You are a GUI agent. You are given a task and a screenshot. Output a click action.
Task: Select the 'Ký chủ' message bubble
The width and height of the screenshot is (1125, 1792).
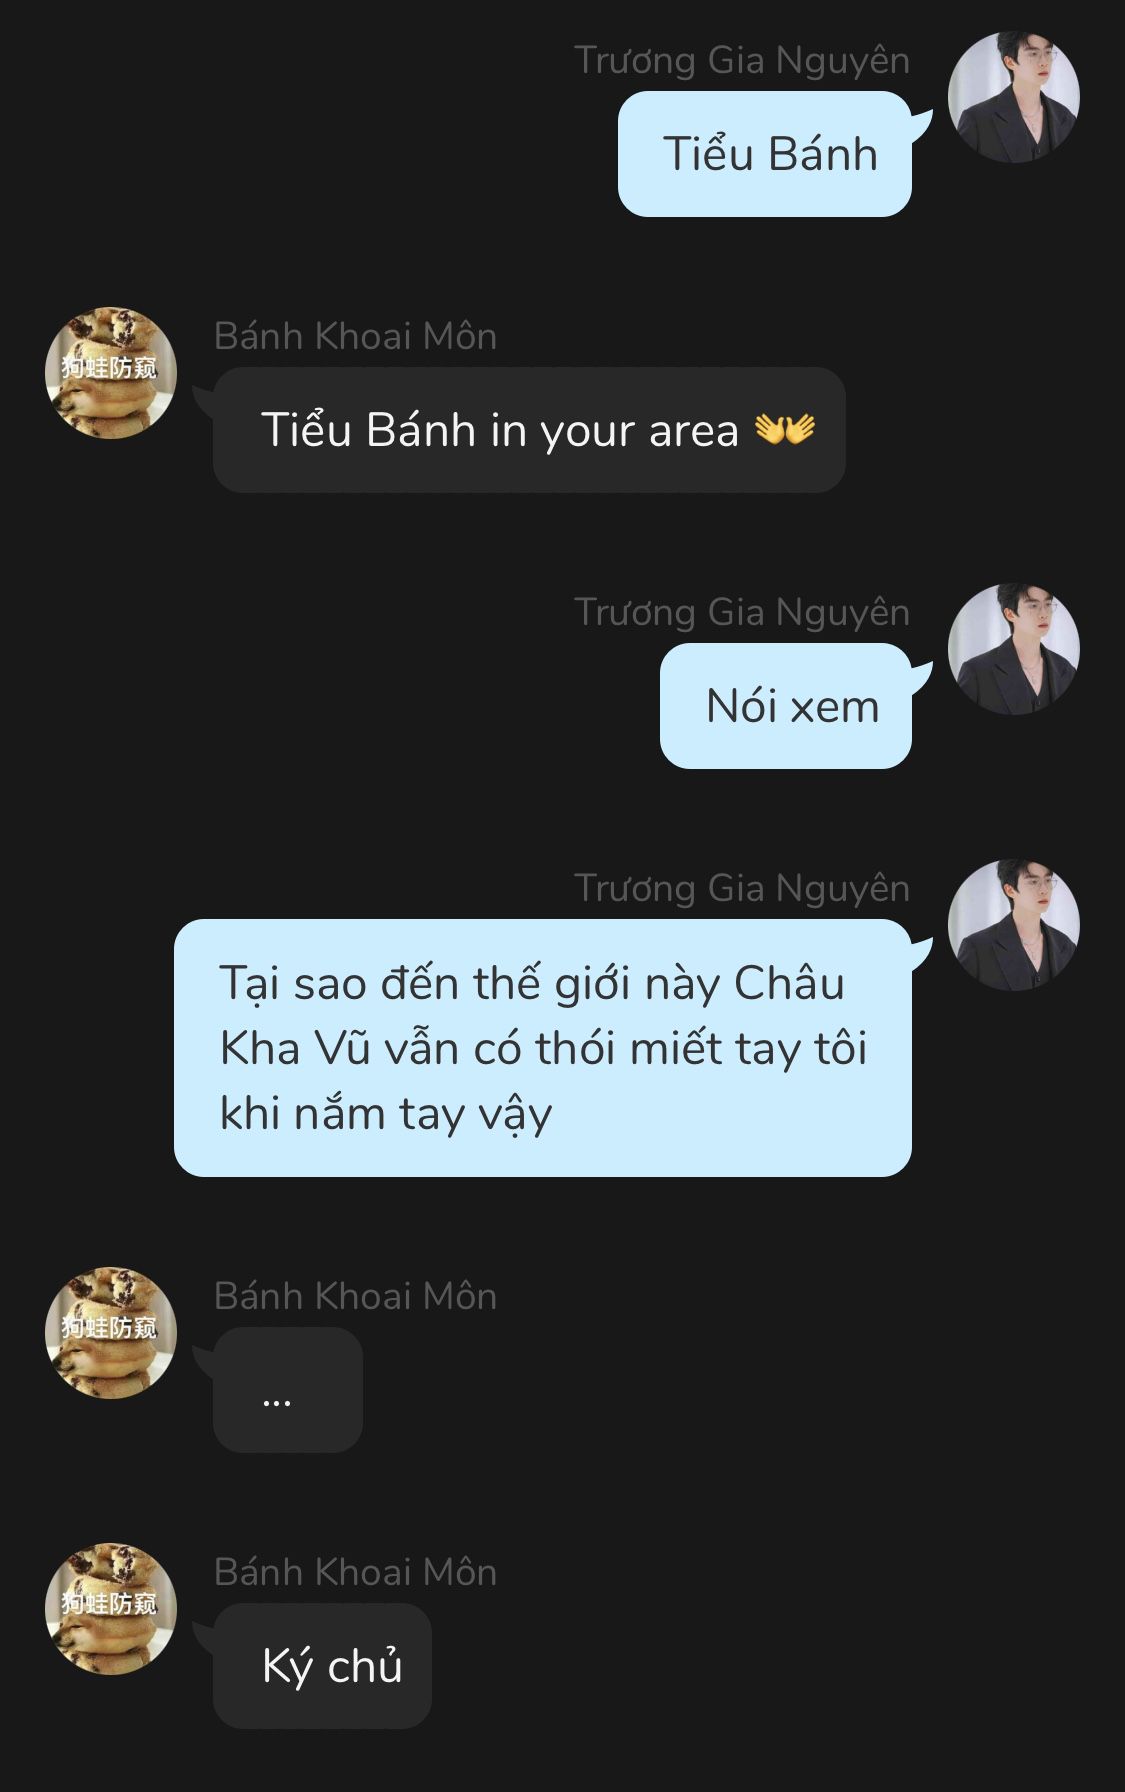(322, 1666)
